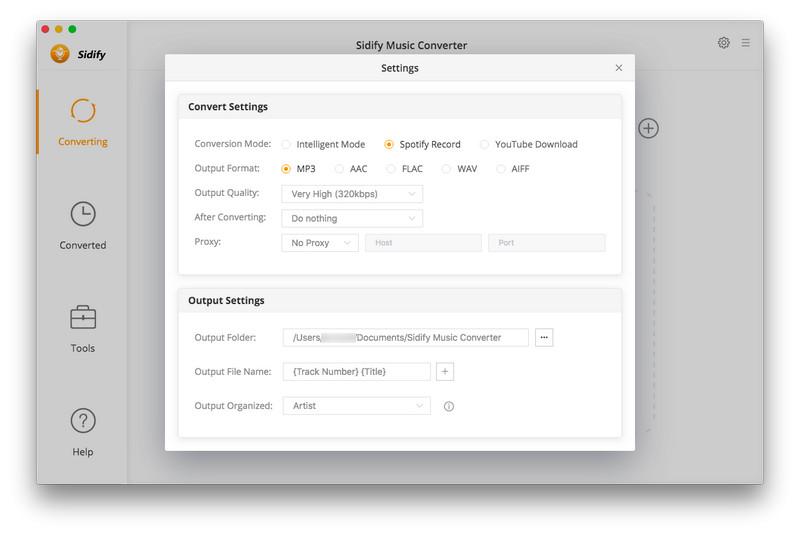Choose FLAC output format
The image size is (800, 536).
pyautogui.click(x=405, y=169)
